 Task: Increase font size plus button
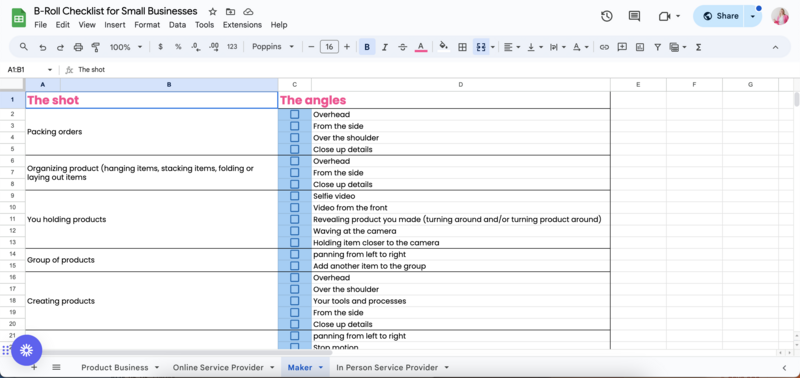tap(347, 47)
